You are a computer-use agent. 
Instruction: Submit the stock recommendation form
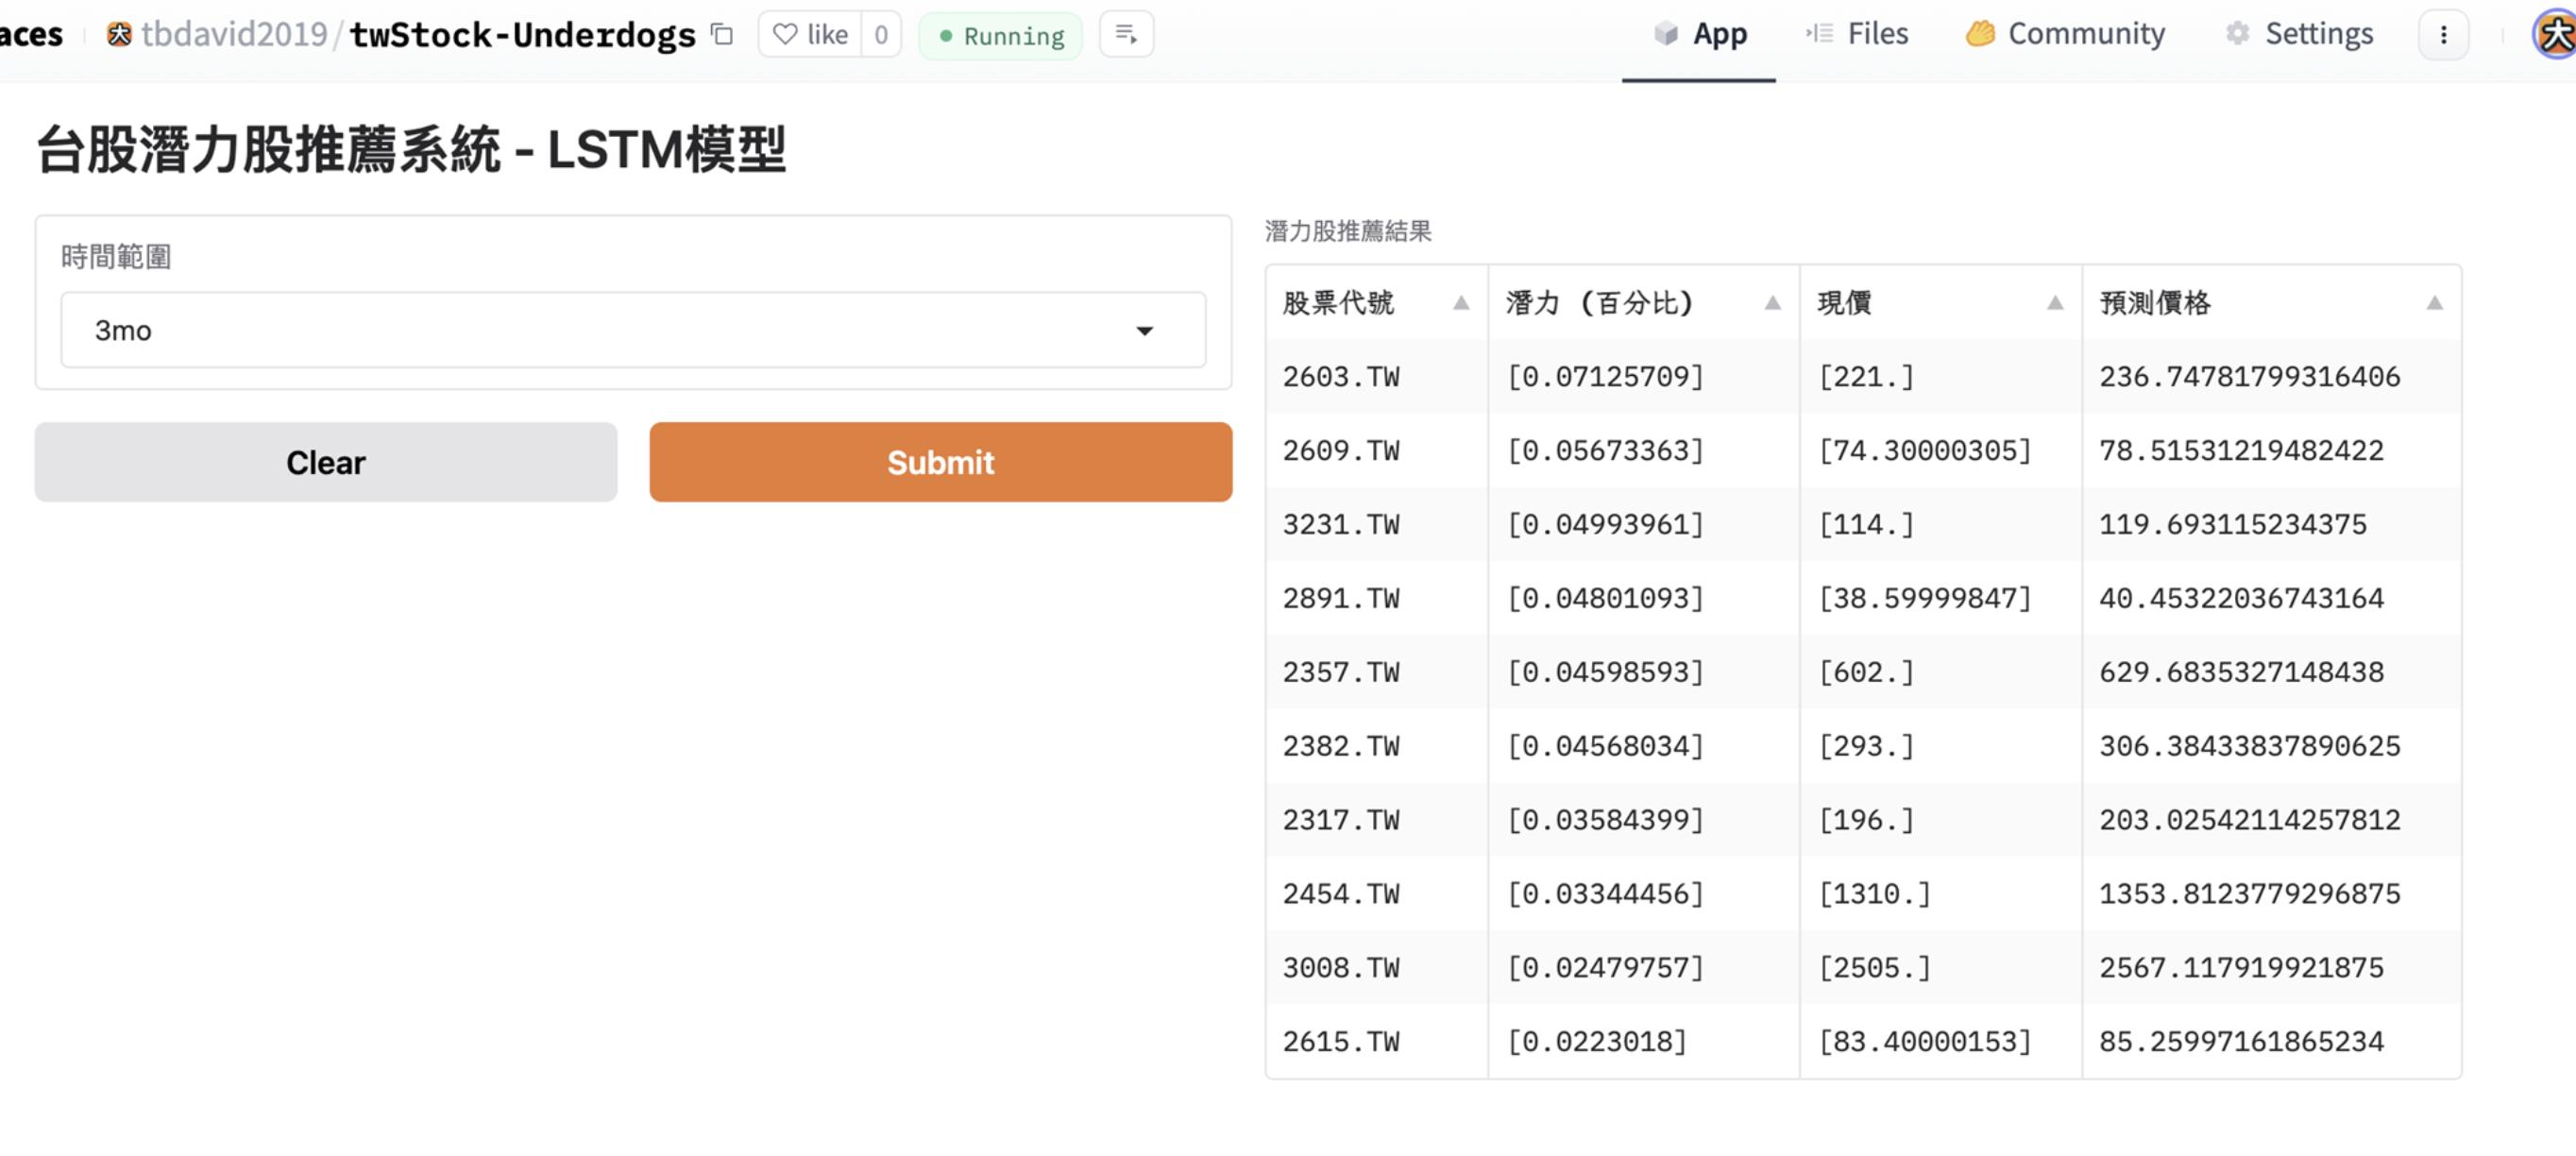[x=940, y=462]
